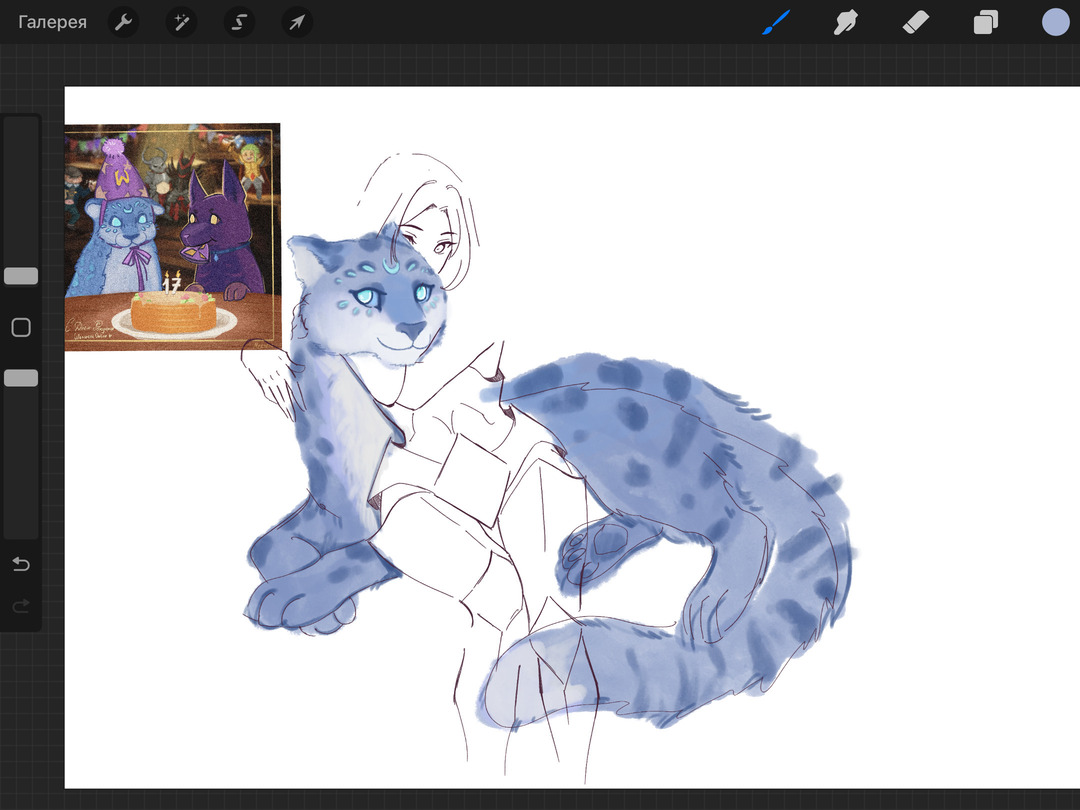Open the Actions wrench menu
This screenshot has width=1080, height=810.
123,22
